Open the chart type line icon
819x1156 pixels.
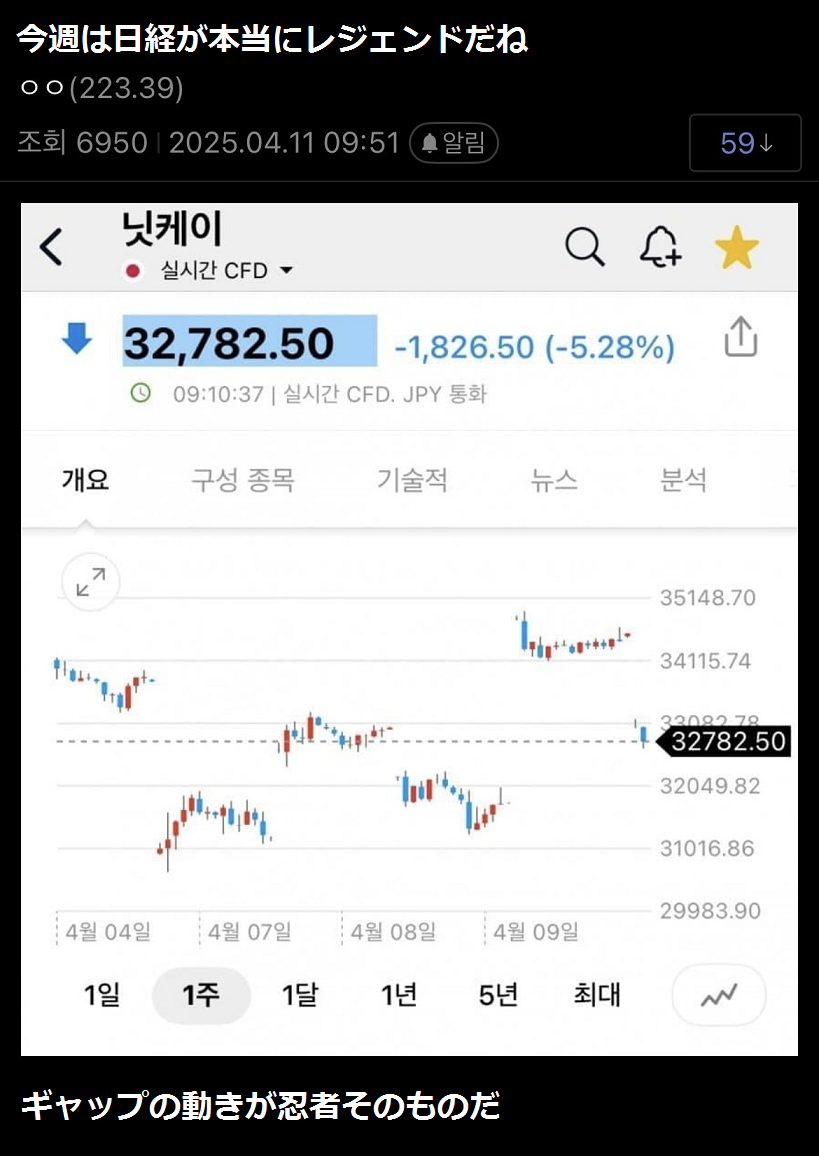pyautogui.click(x=719, y=996)
